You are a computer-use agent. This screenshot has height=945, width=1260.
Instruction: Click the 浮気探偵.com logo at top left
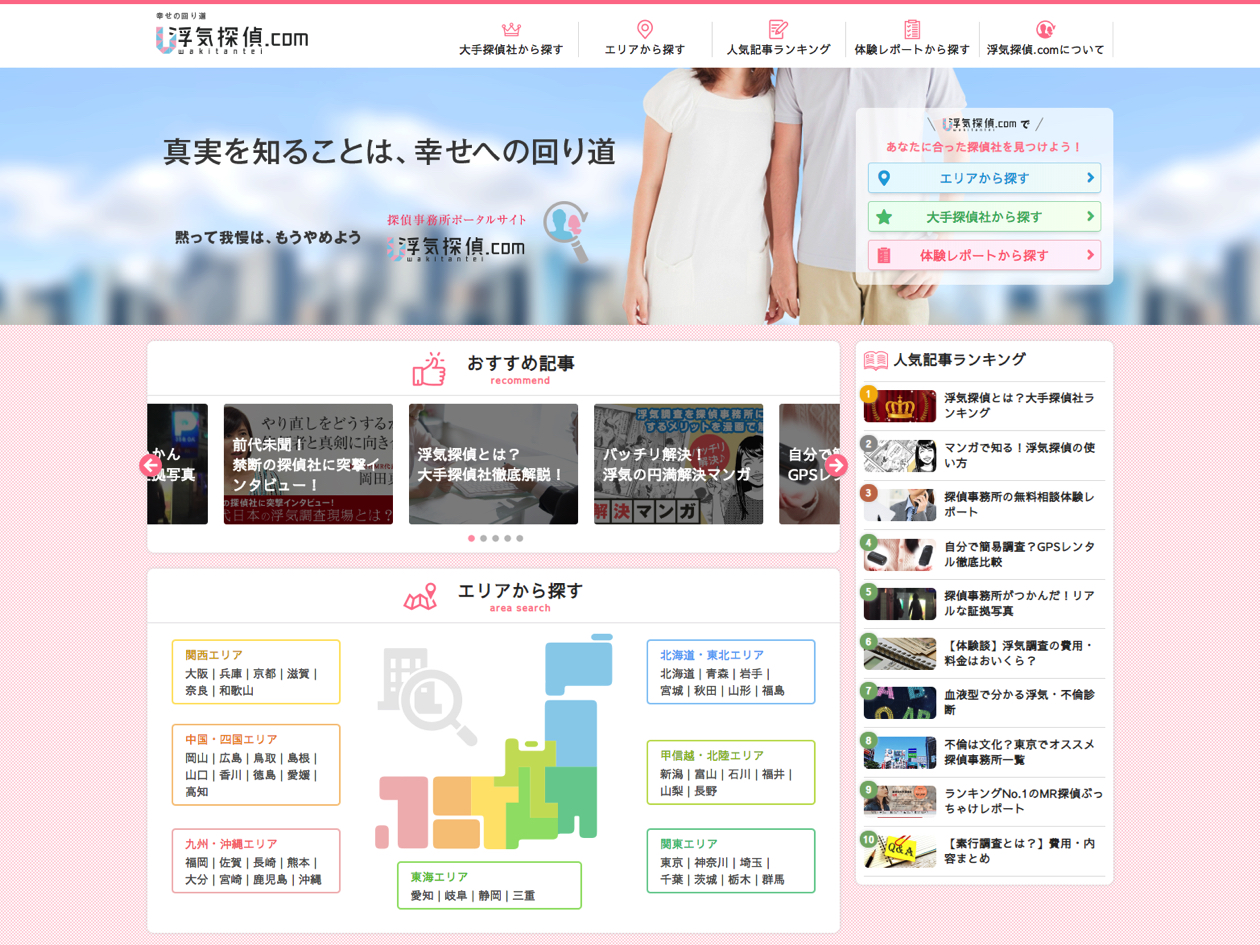(232, 36)
